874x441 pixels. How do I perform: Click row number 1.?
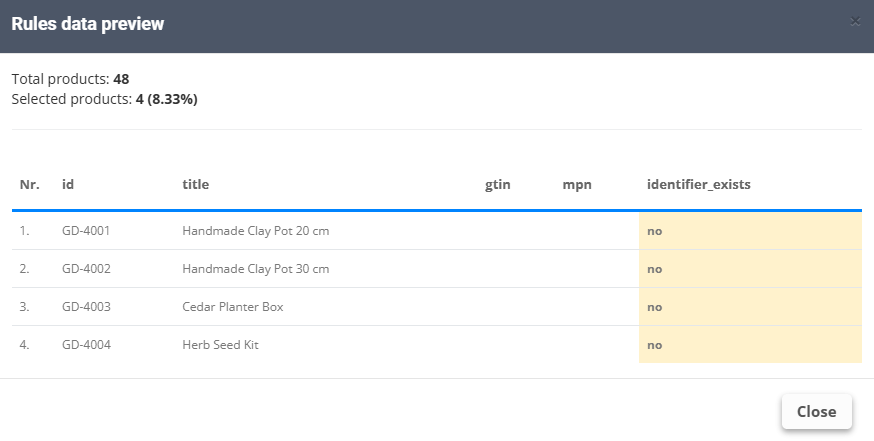(25, 231)
